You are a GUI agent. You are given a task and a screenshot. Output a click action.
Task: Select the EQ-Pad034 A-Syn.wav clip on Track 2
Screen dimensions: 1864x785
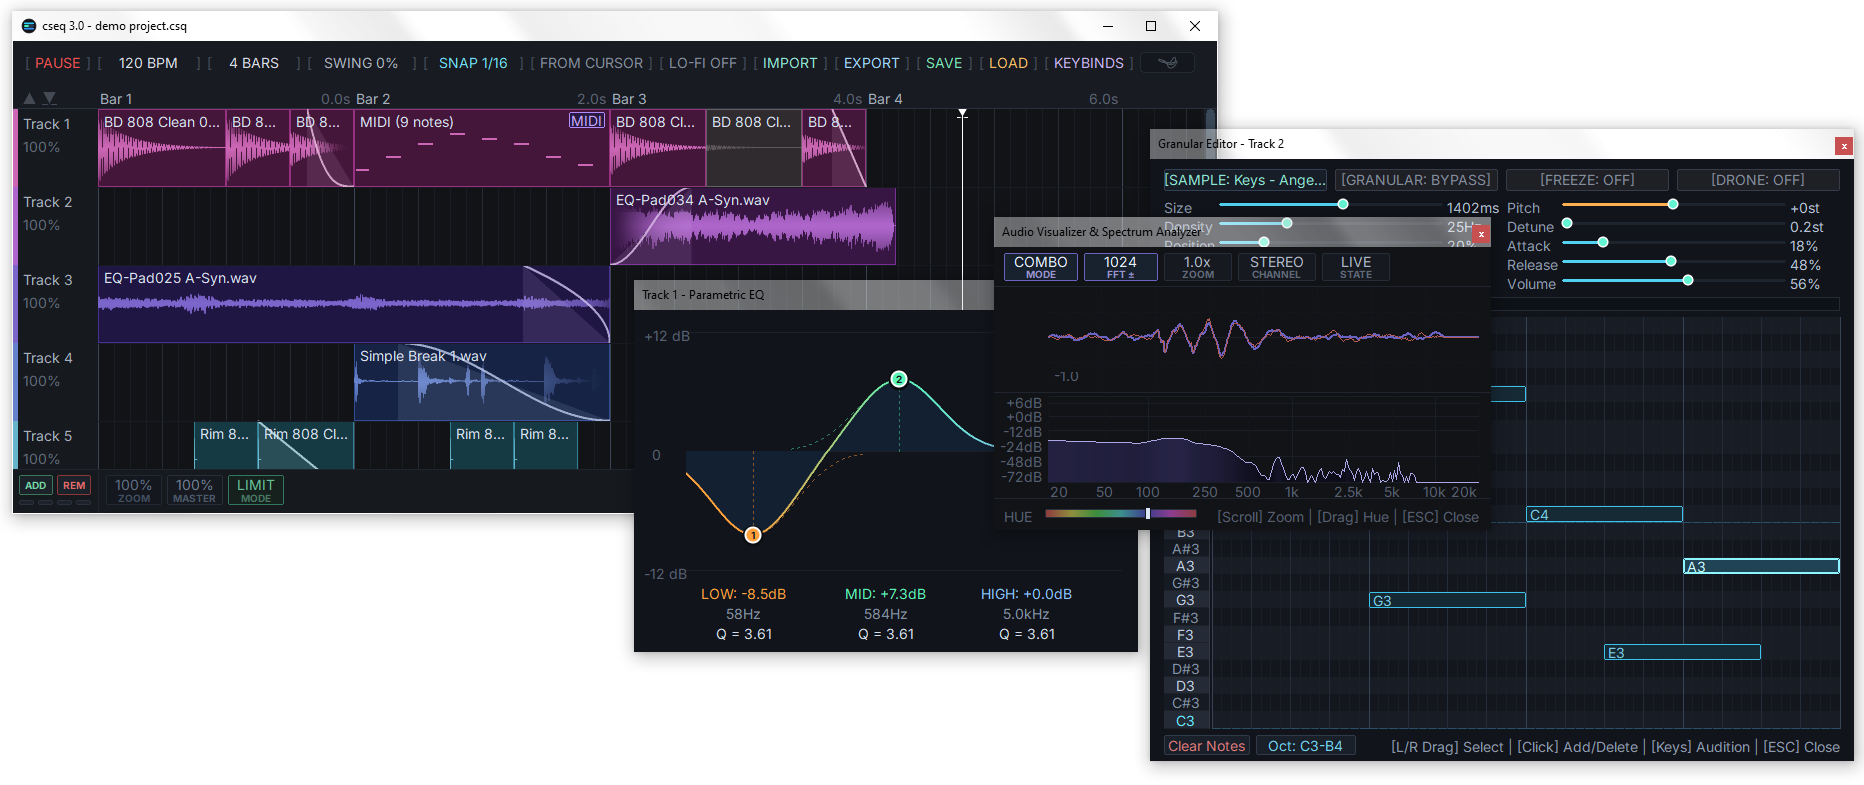point(753,226)
